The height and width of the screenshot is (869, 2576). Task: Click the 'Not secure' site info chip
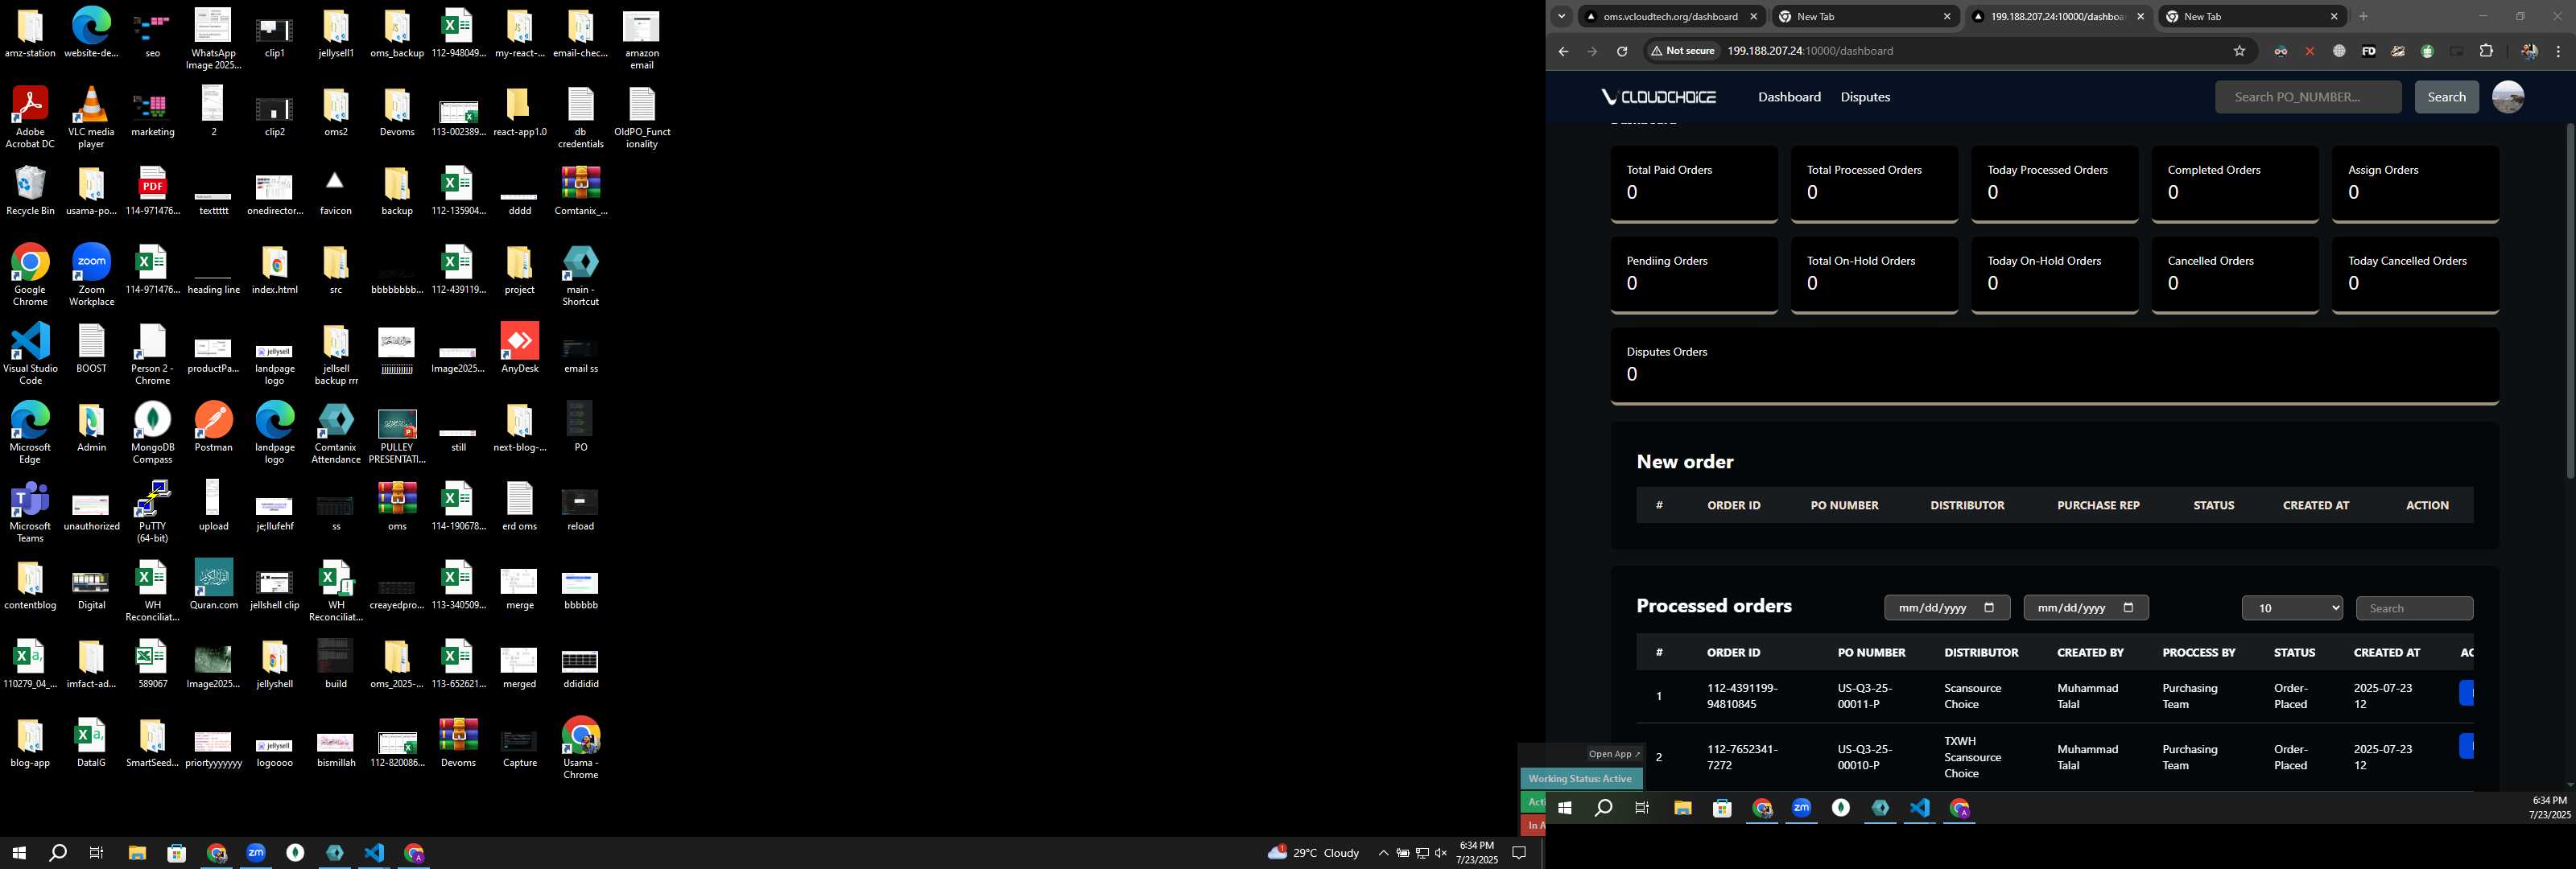[x=1683, y=51]
